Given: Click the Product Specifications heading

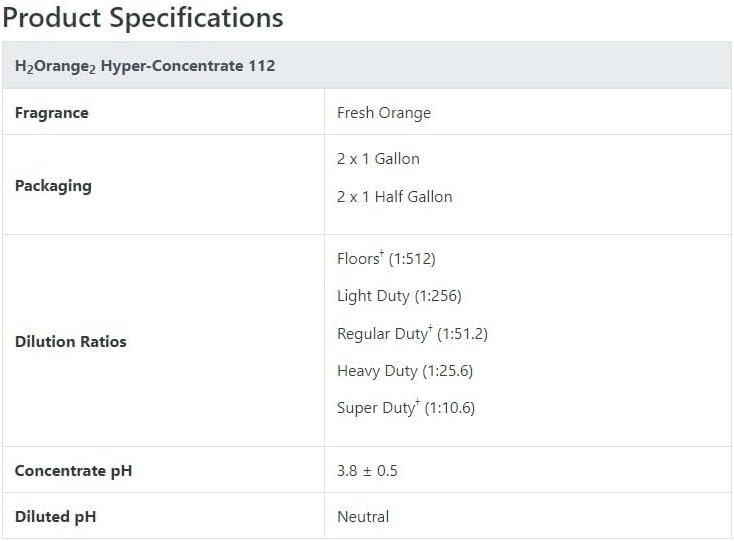Looking at the screenshot, I should pyautogui.click(x=143, y=19).
